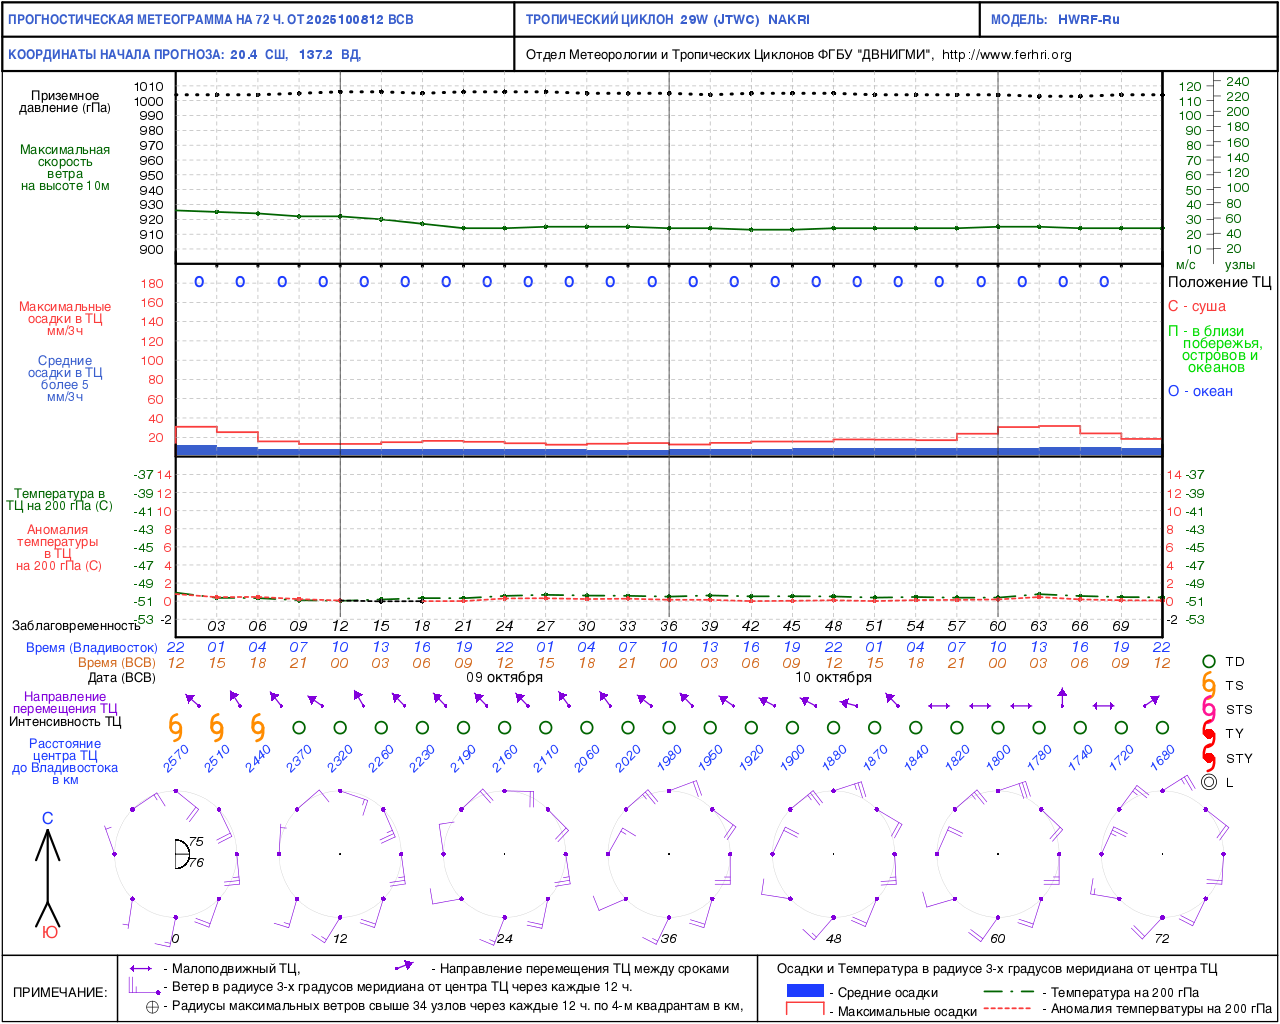Click the HWRF-Ru model label
The height and width of the screenshot is (1024, 1280).
pos(1088,20)
